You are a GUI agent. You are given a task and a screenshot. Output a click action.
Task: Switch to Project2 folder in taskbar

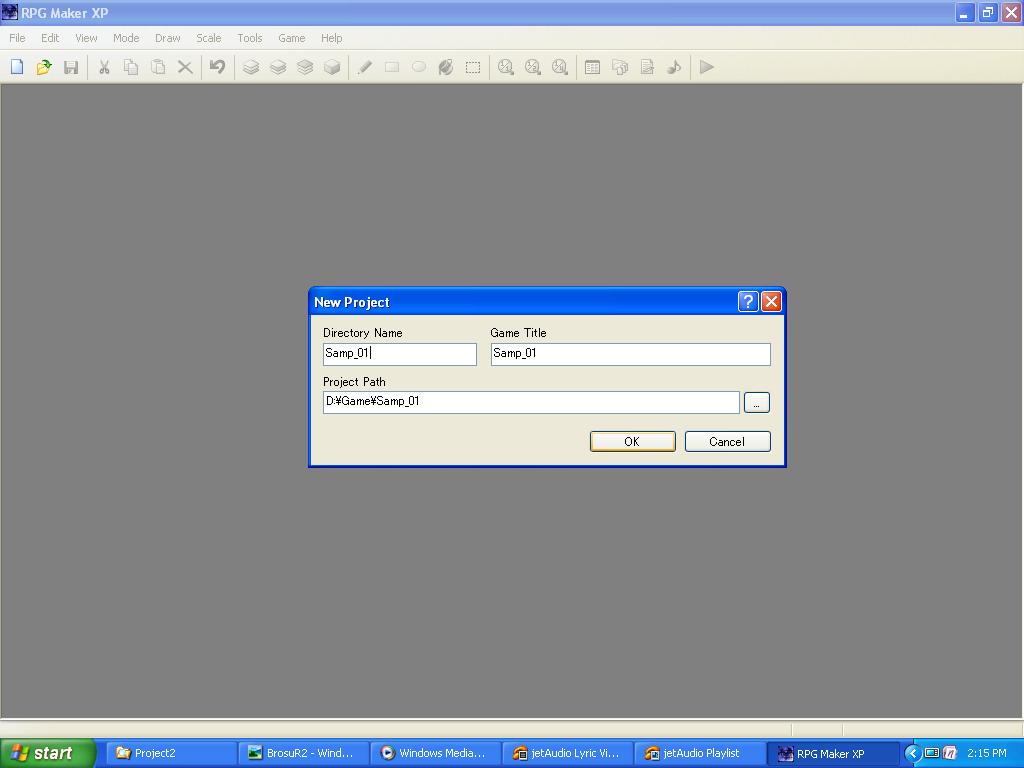click(x=170, y=753)
